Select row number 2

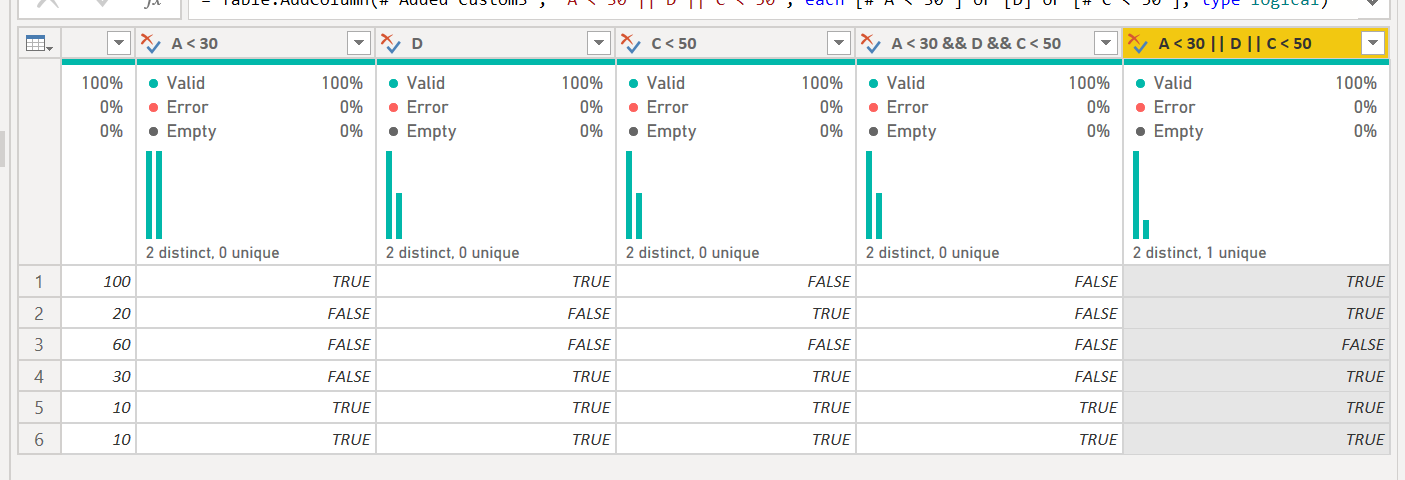click(39, 313)
